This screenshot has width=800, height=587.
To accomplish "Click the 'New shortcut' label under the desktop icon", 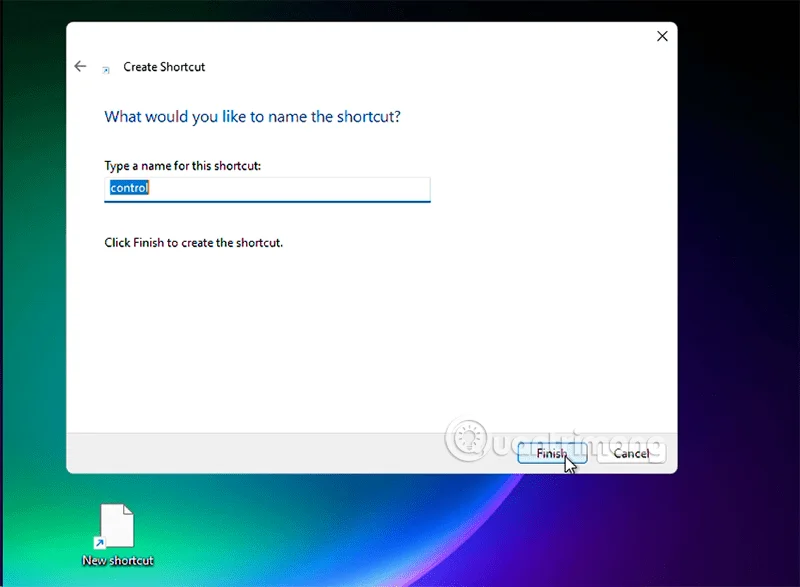I will (117, 560).
